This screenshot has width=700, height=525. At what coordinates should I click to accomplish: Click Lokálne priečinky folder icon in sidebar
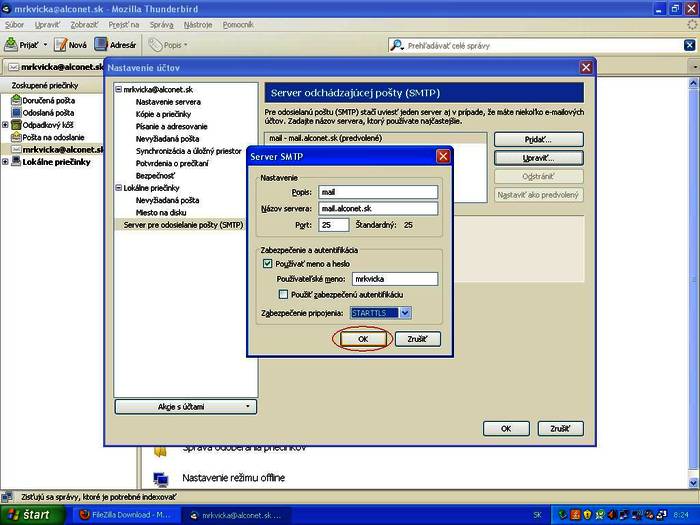pyautogui.click(x=16, y=162)
